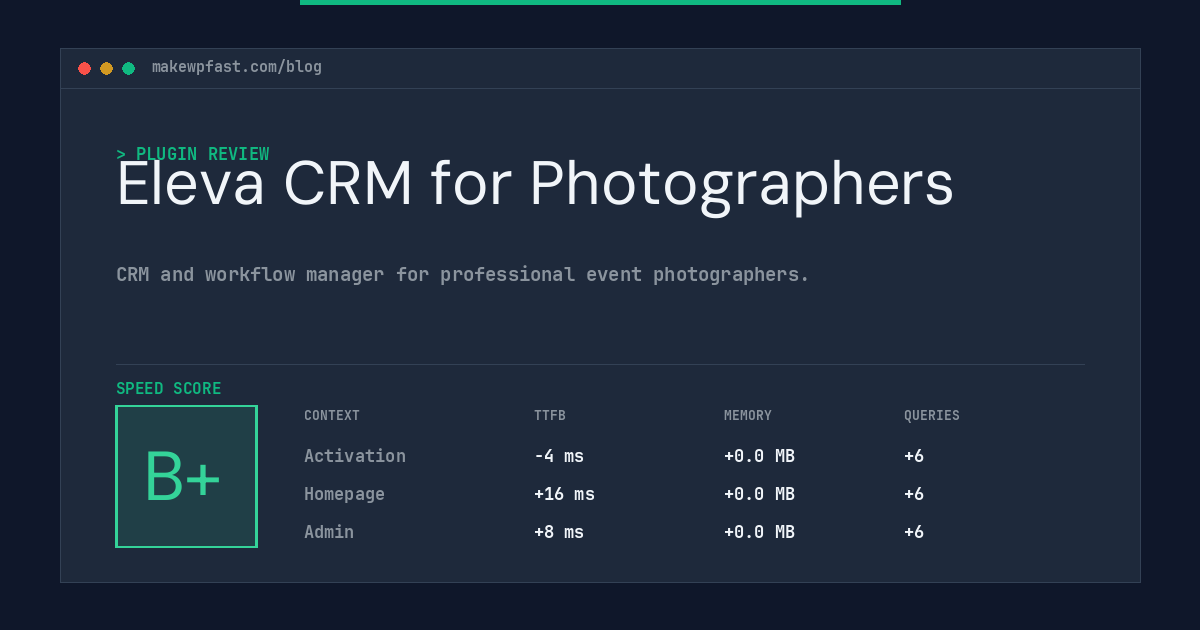
Task: Click Homepage row +6 queries value
Action: [x=914, y=494]
